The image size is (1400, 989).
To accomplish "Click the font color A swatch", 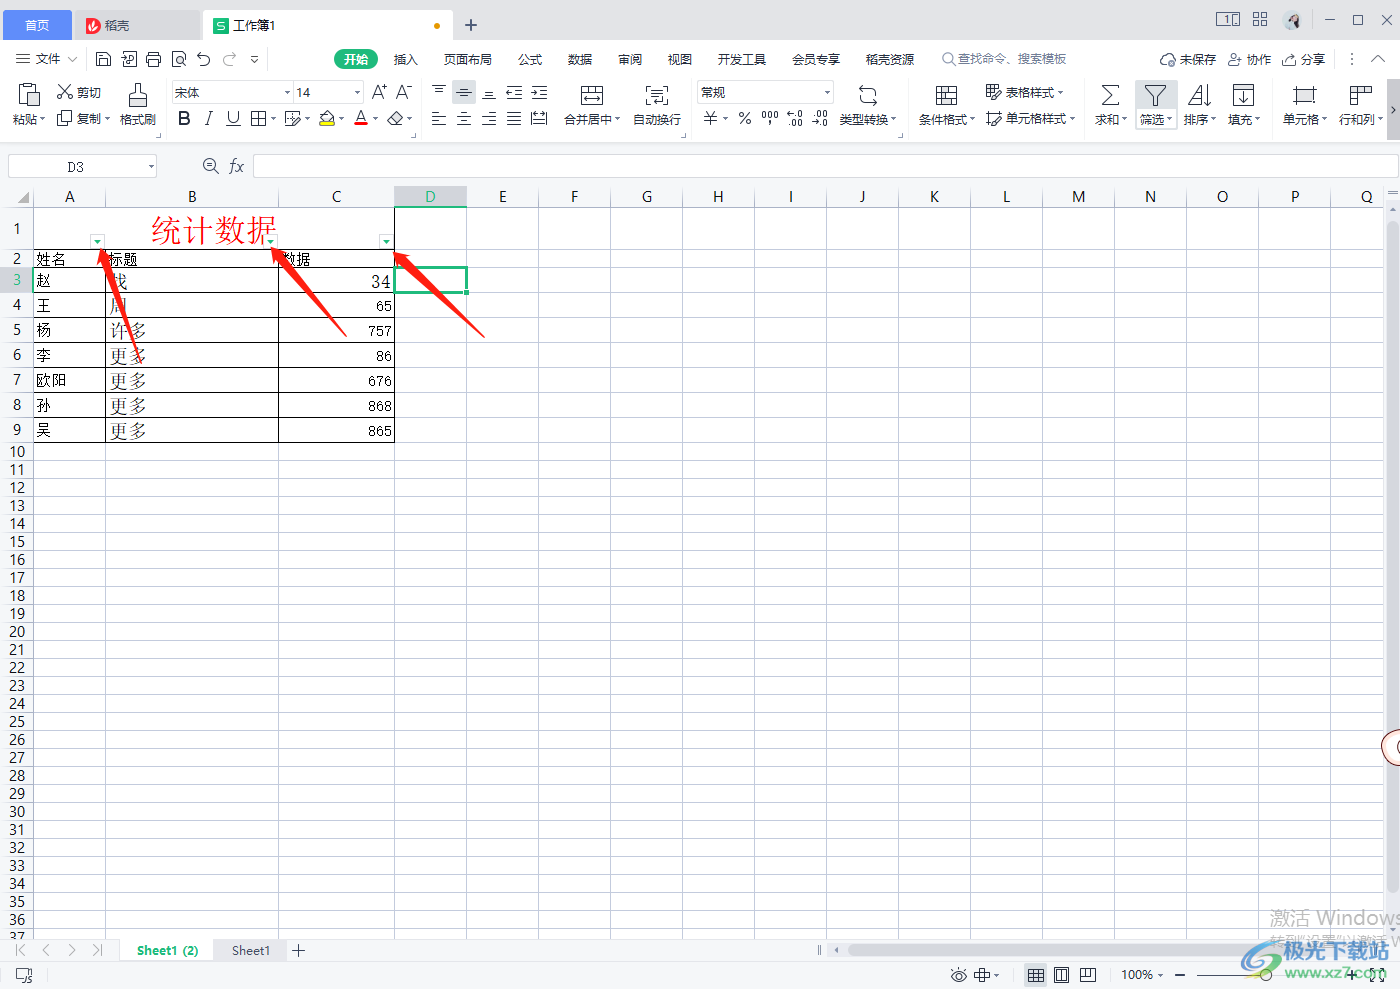I will 361,119.
